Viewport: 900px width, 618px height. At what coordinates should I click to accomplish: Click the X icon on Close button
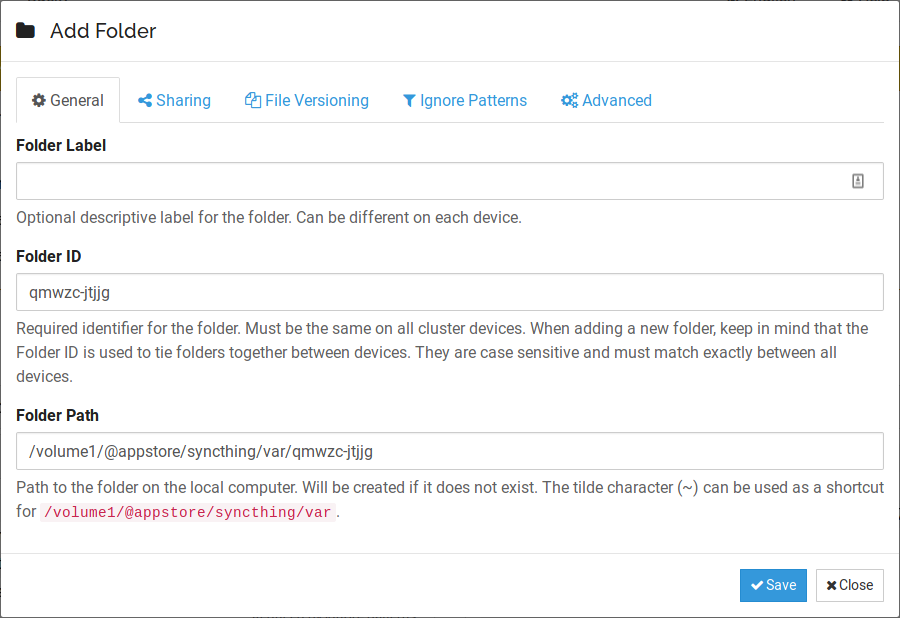click(x=831, y=585)
